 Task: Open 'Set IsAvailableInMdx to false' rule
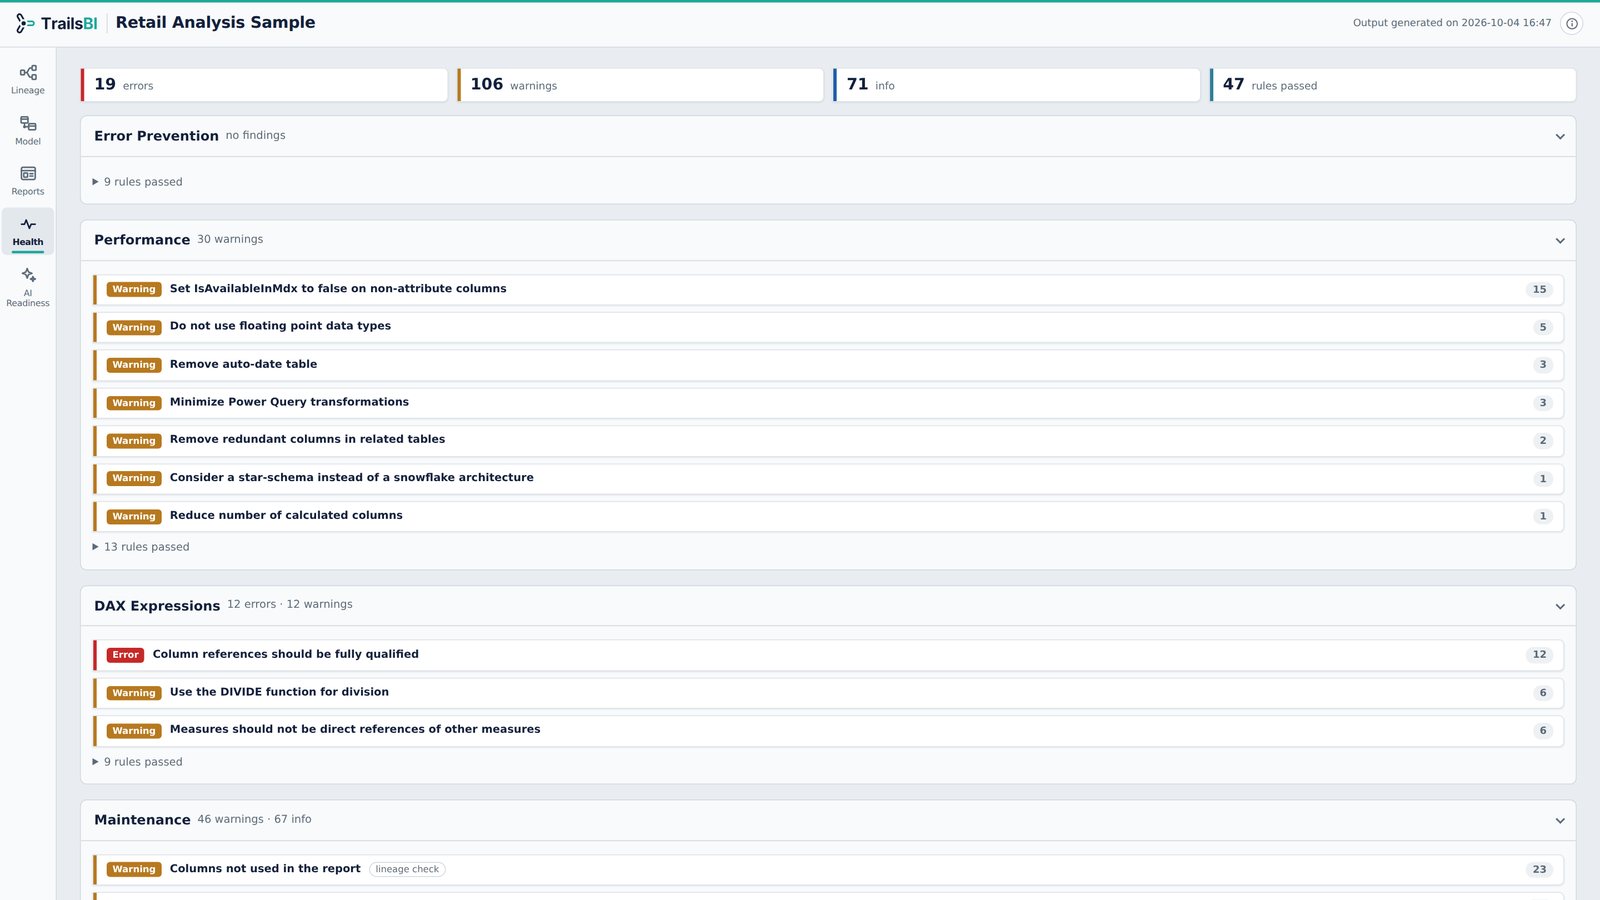coord(828,290)
